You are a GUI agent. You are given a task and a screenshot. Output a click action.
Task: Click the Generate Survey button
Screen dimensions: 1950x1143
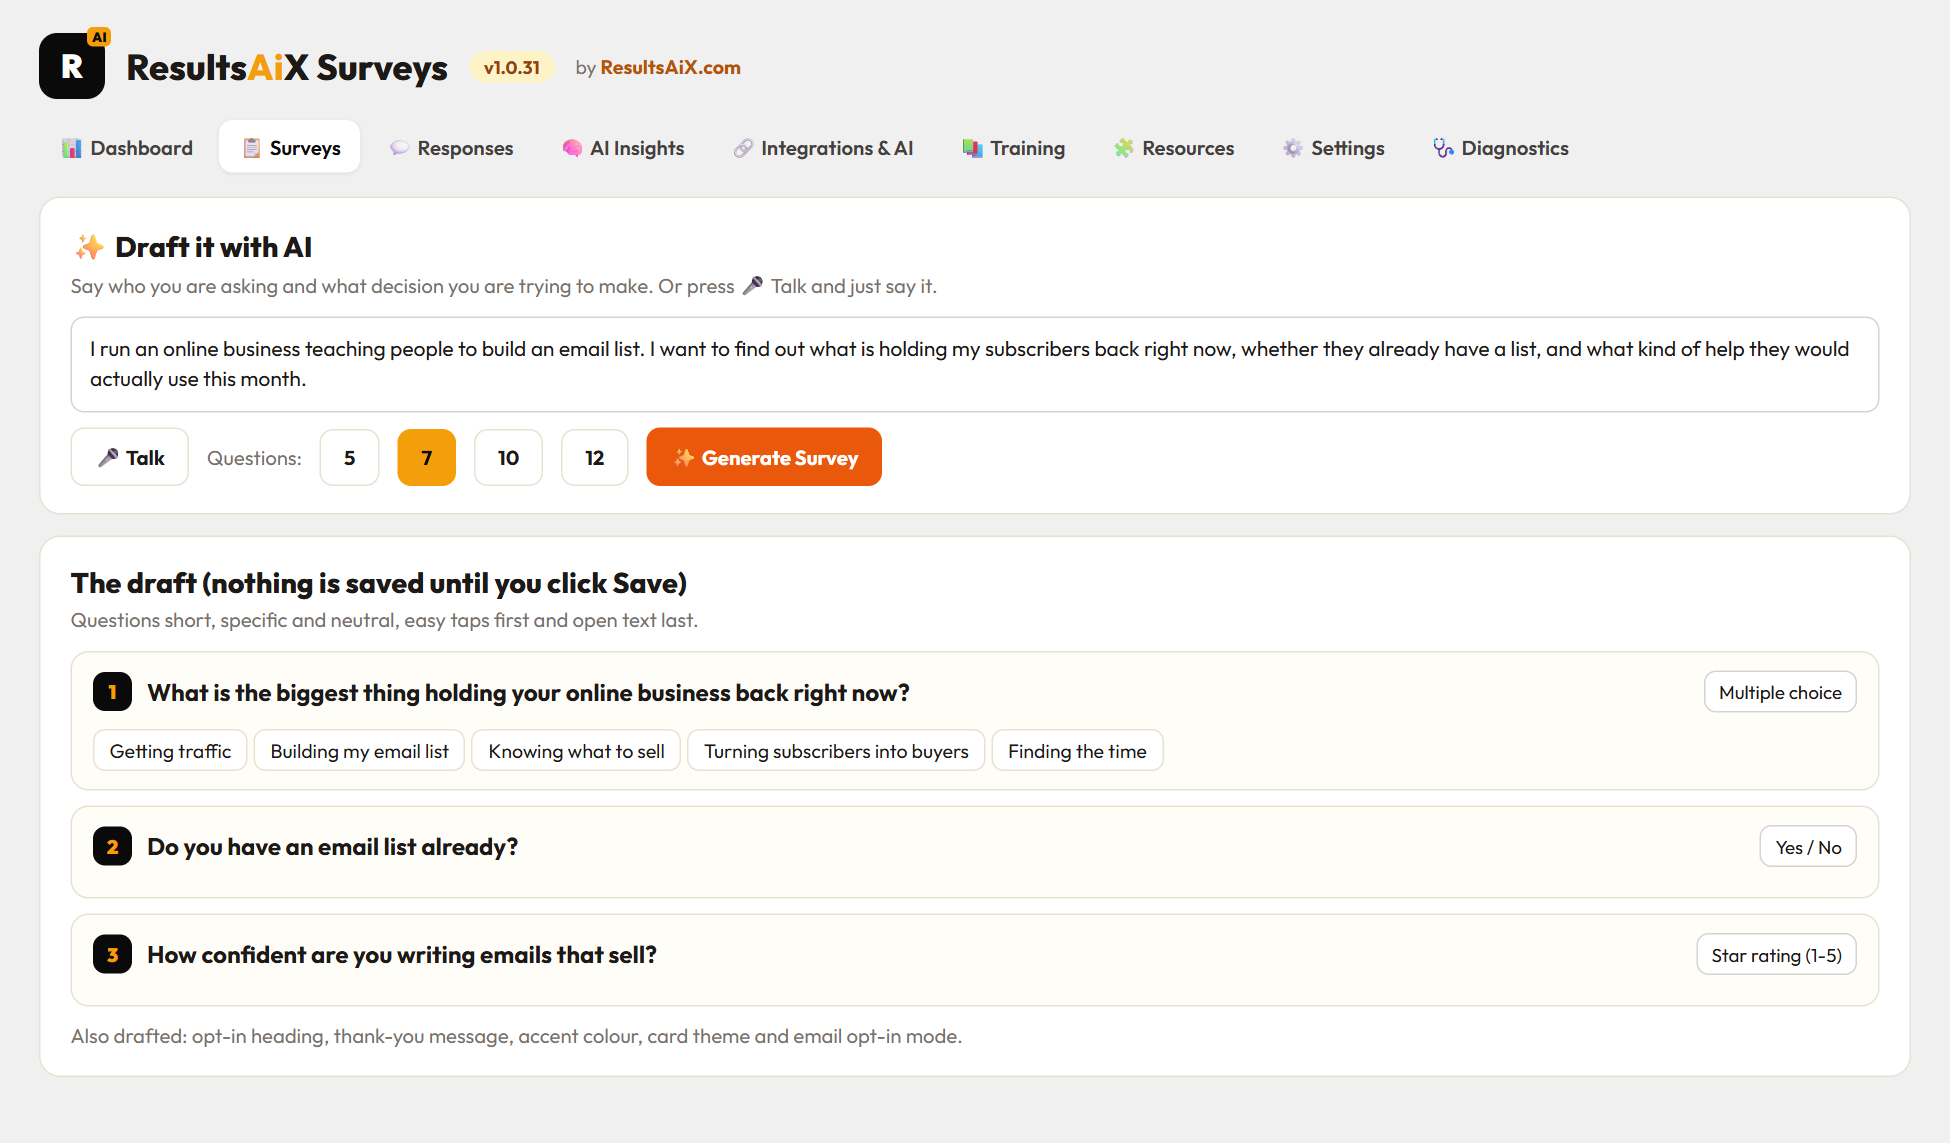point(764,457)
